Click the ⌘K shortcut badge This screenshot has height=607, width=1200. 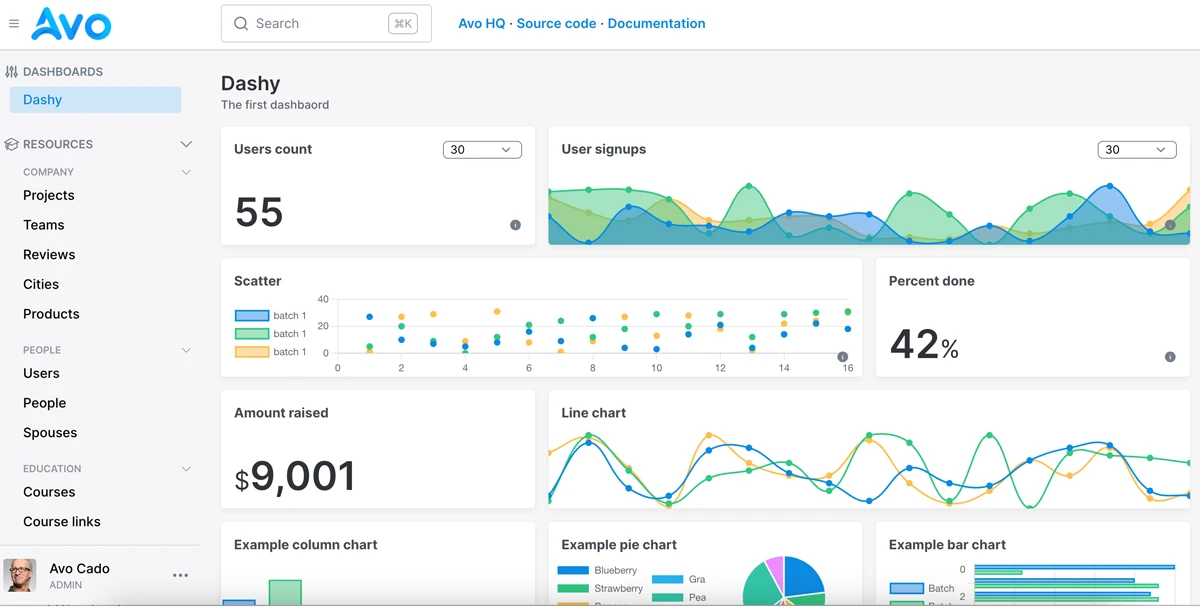coord(403,23)
